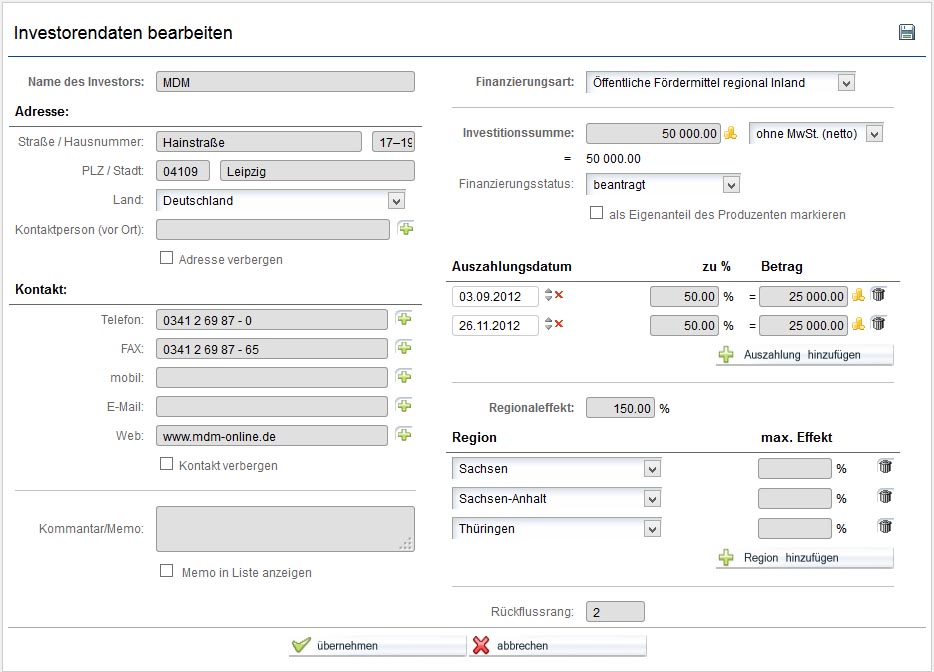The image size is (934, 672).
Task: Add another FAX entry via its plus icon
Action: 404,348
